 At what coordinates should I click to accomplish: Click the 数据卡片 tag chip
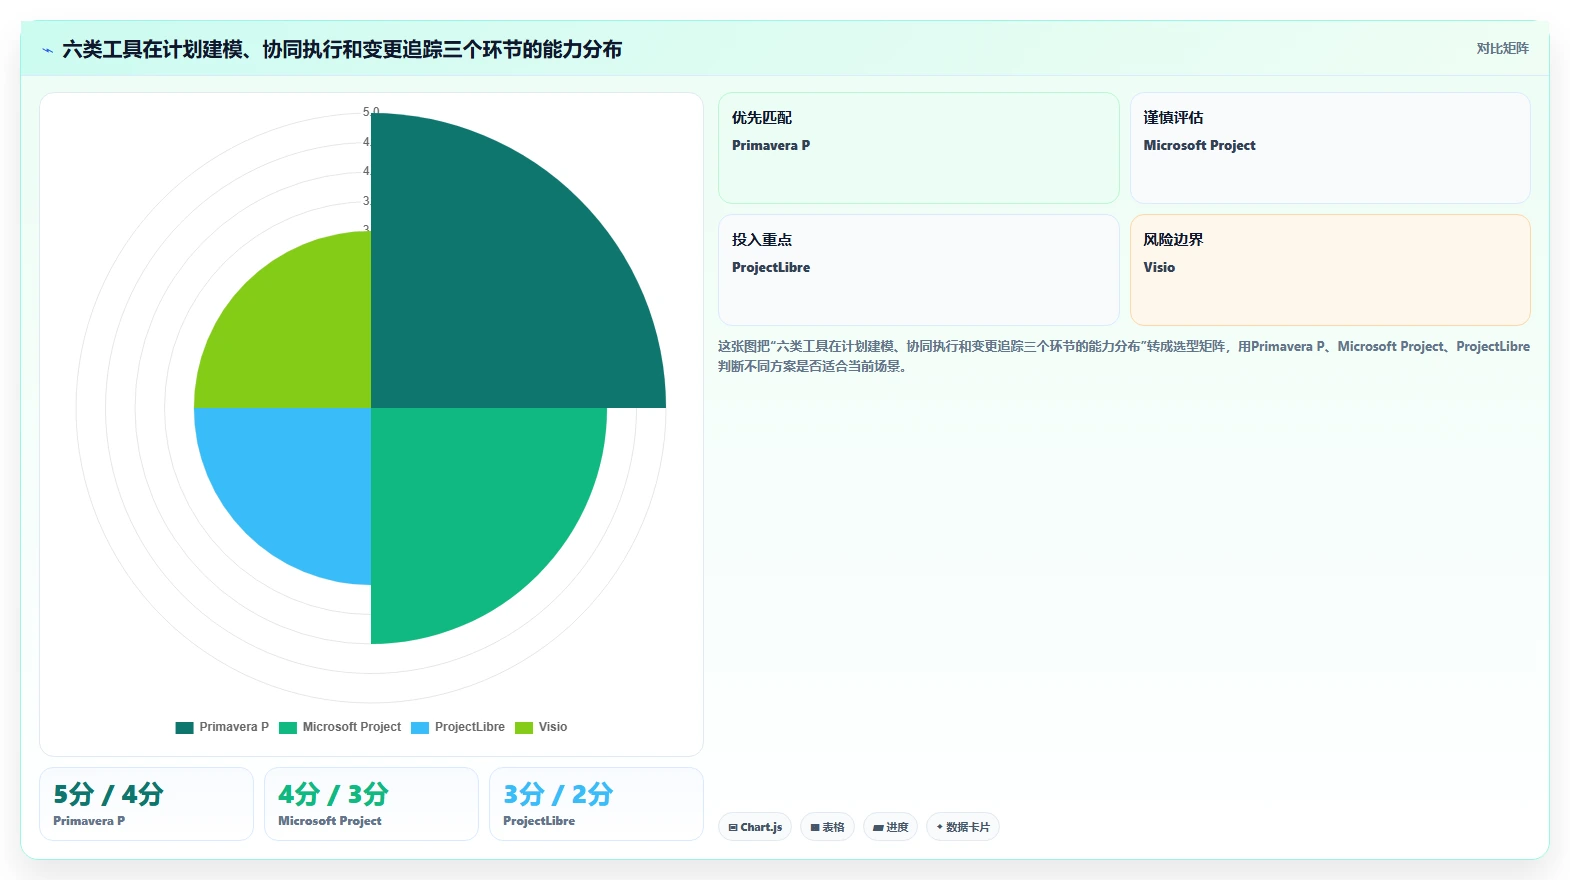[x=963, y=827]
